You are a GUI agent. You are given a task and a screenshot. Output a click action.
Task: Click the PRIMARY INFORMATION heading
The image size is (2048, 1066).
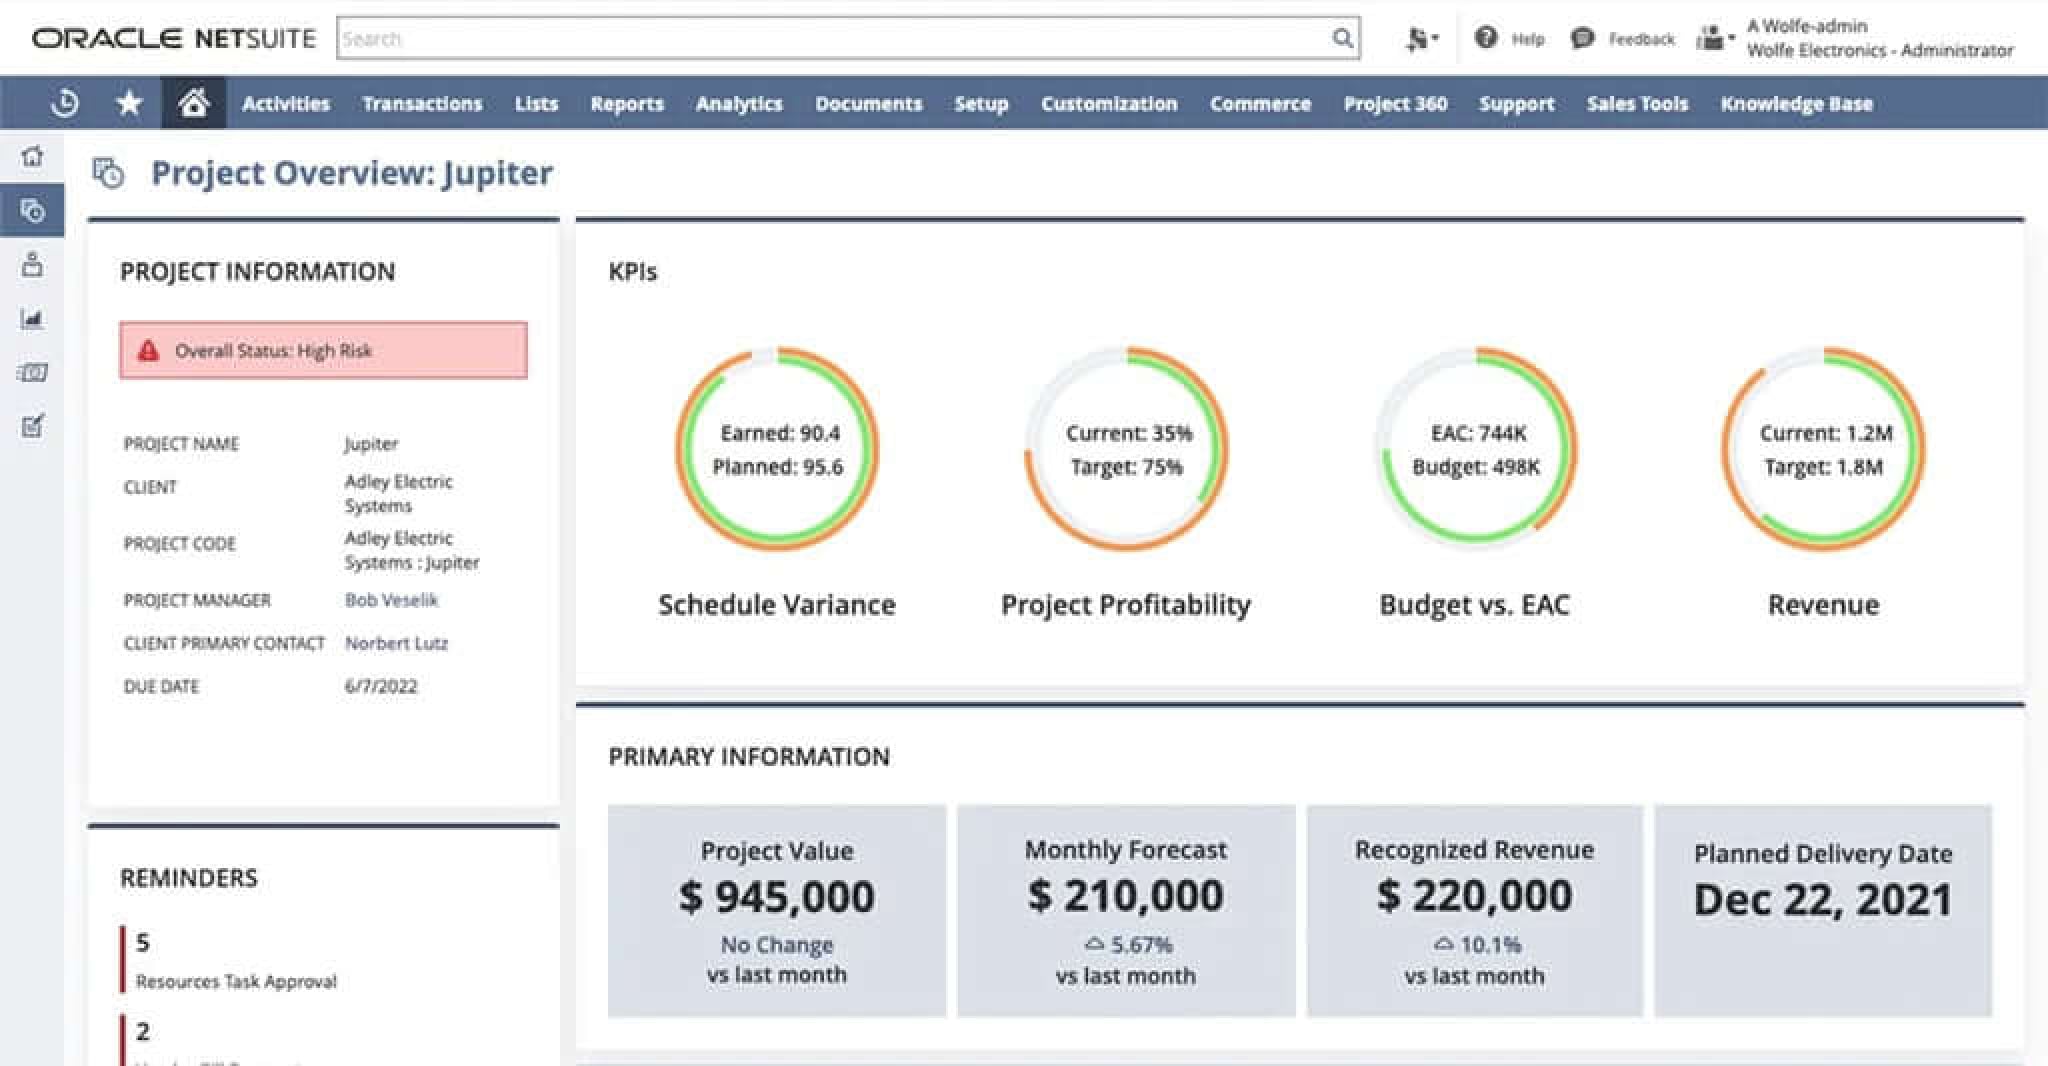point(748,756)
